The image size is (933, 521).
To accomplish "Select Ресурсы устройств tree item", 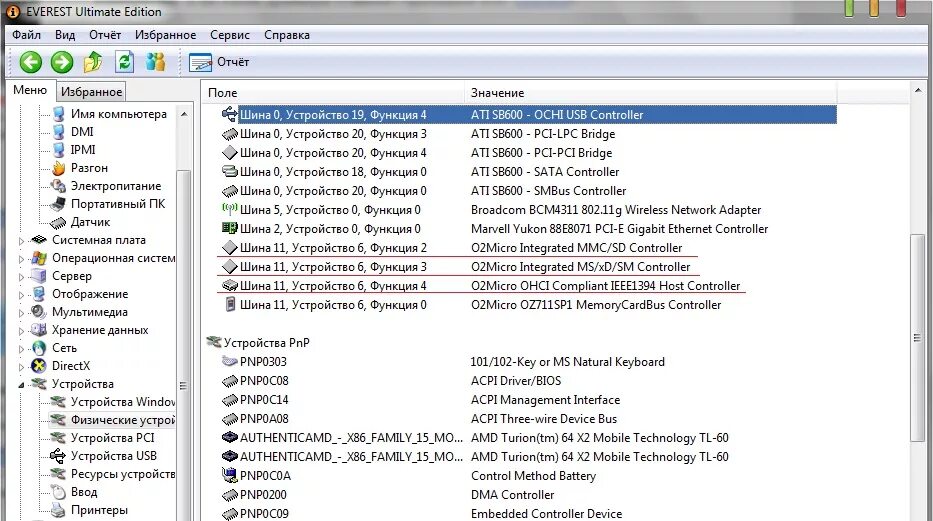I will click(x=123, y=474).
